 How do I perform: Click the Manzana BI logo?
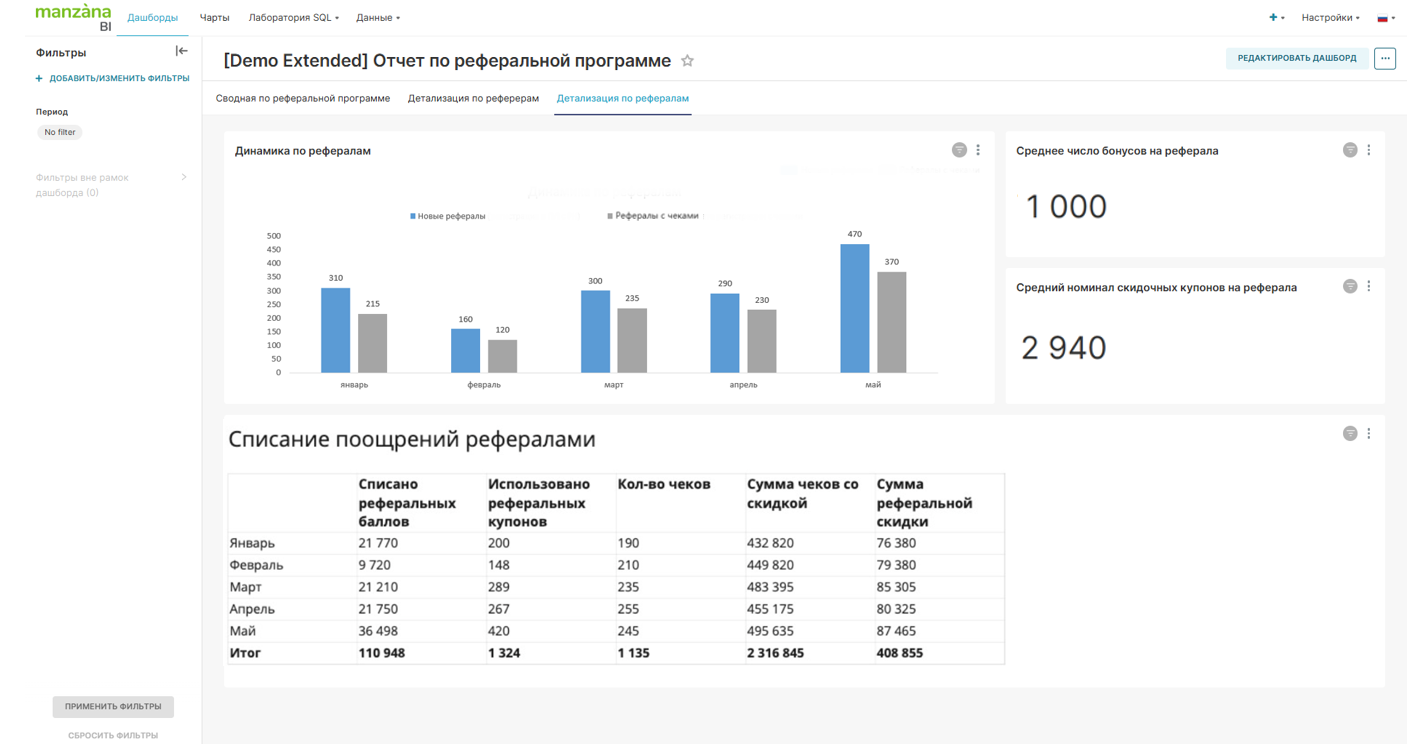73,17
